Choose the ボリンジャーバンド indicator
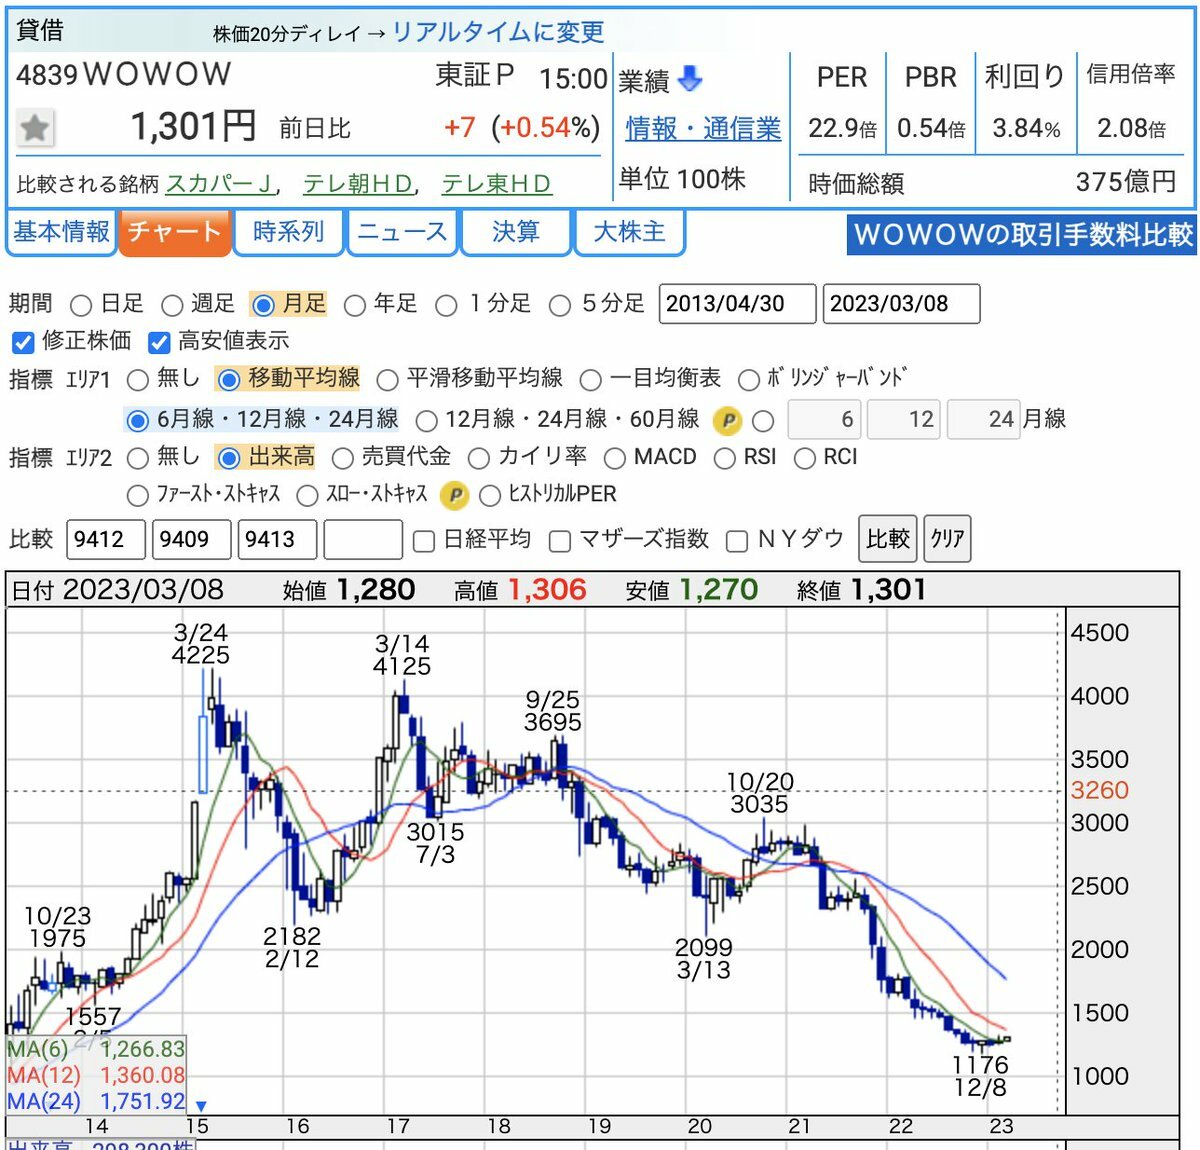 tap(748, 380)
